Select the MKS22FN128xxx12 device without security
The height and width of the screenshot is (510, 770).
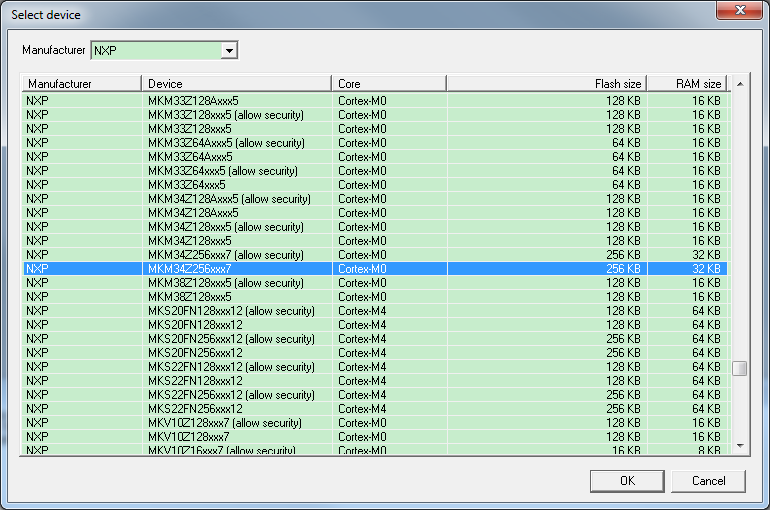click(375, 381)
